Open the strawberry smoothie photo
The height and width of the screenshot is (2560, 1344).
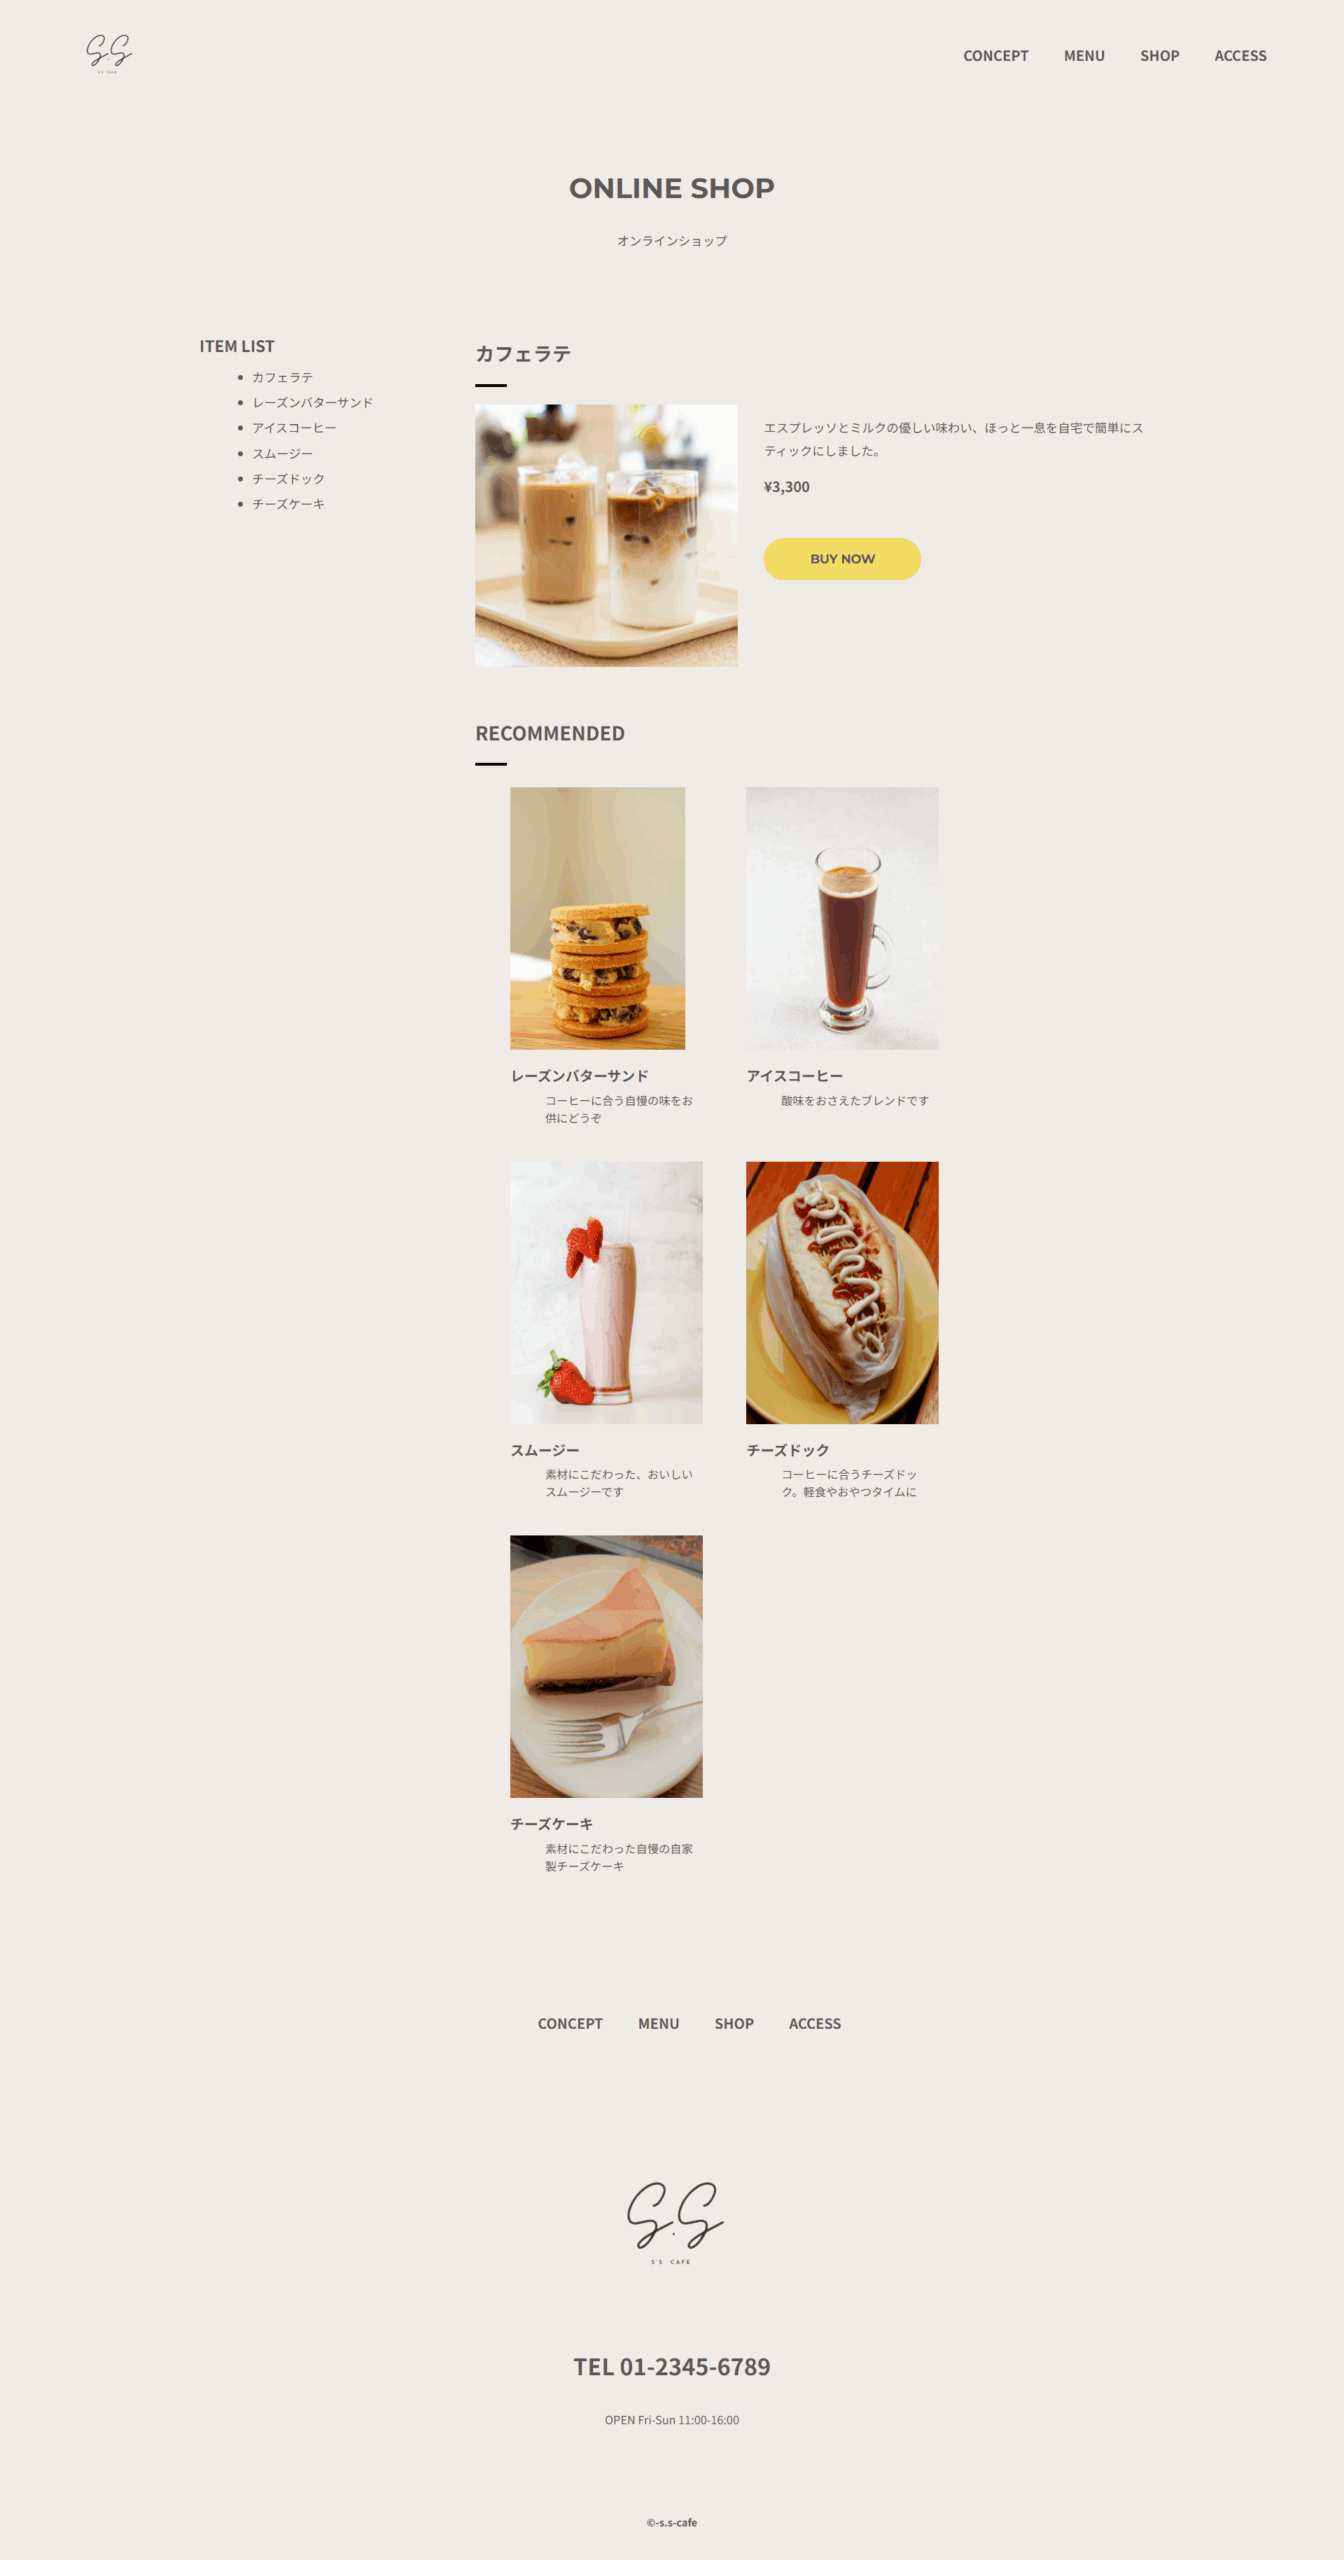pos(606,1292)
